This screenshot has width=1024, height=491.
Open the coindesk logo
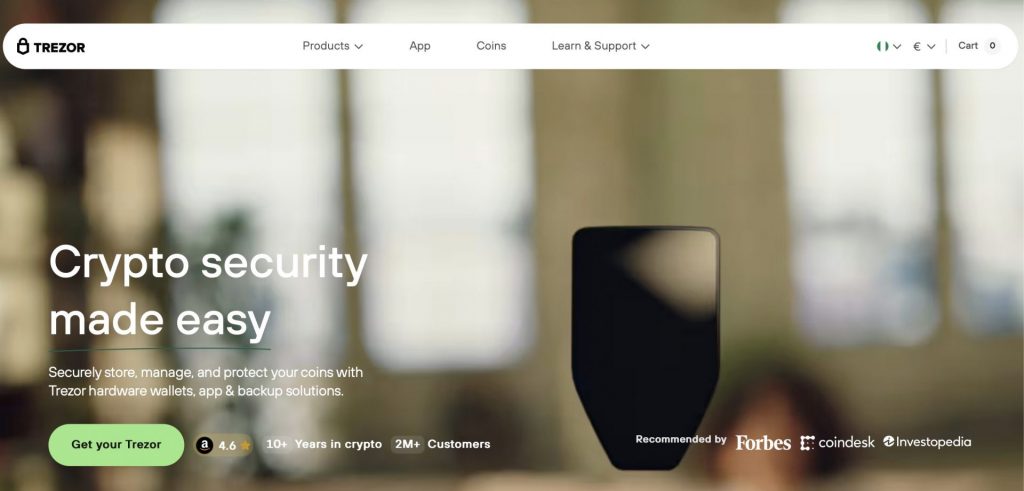pyautogui.click(x=837, y=443)
